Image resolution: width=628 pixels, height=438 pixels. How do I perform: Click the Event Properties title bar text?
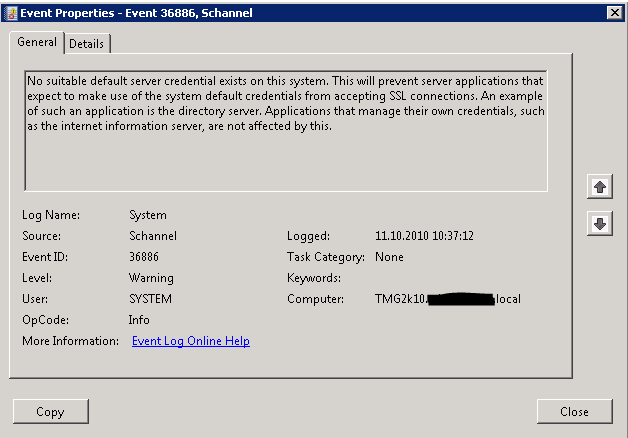[x=136, y=13]
